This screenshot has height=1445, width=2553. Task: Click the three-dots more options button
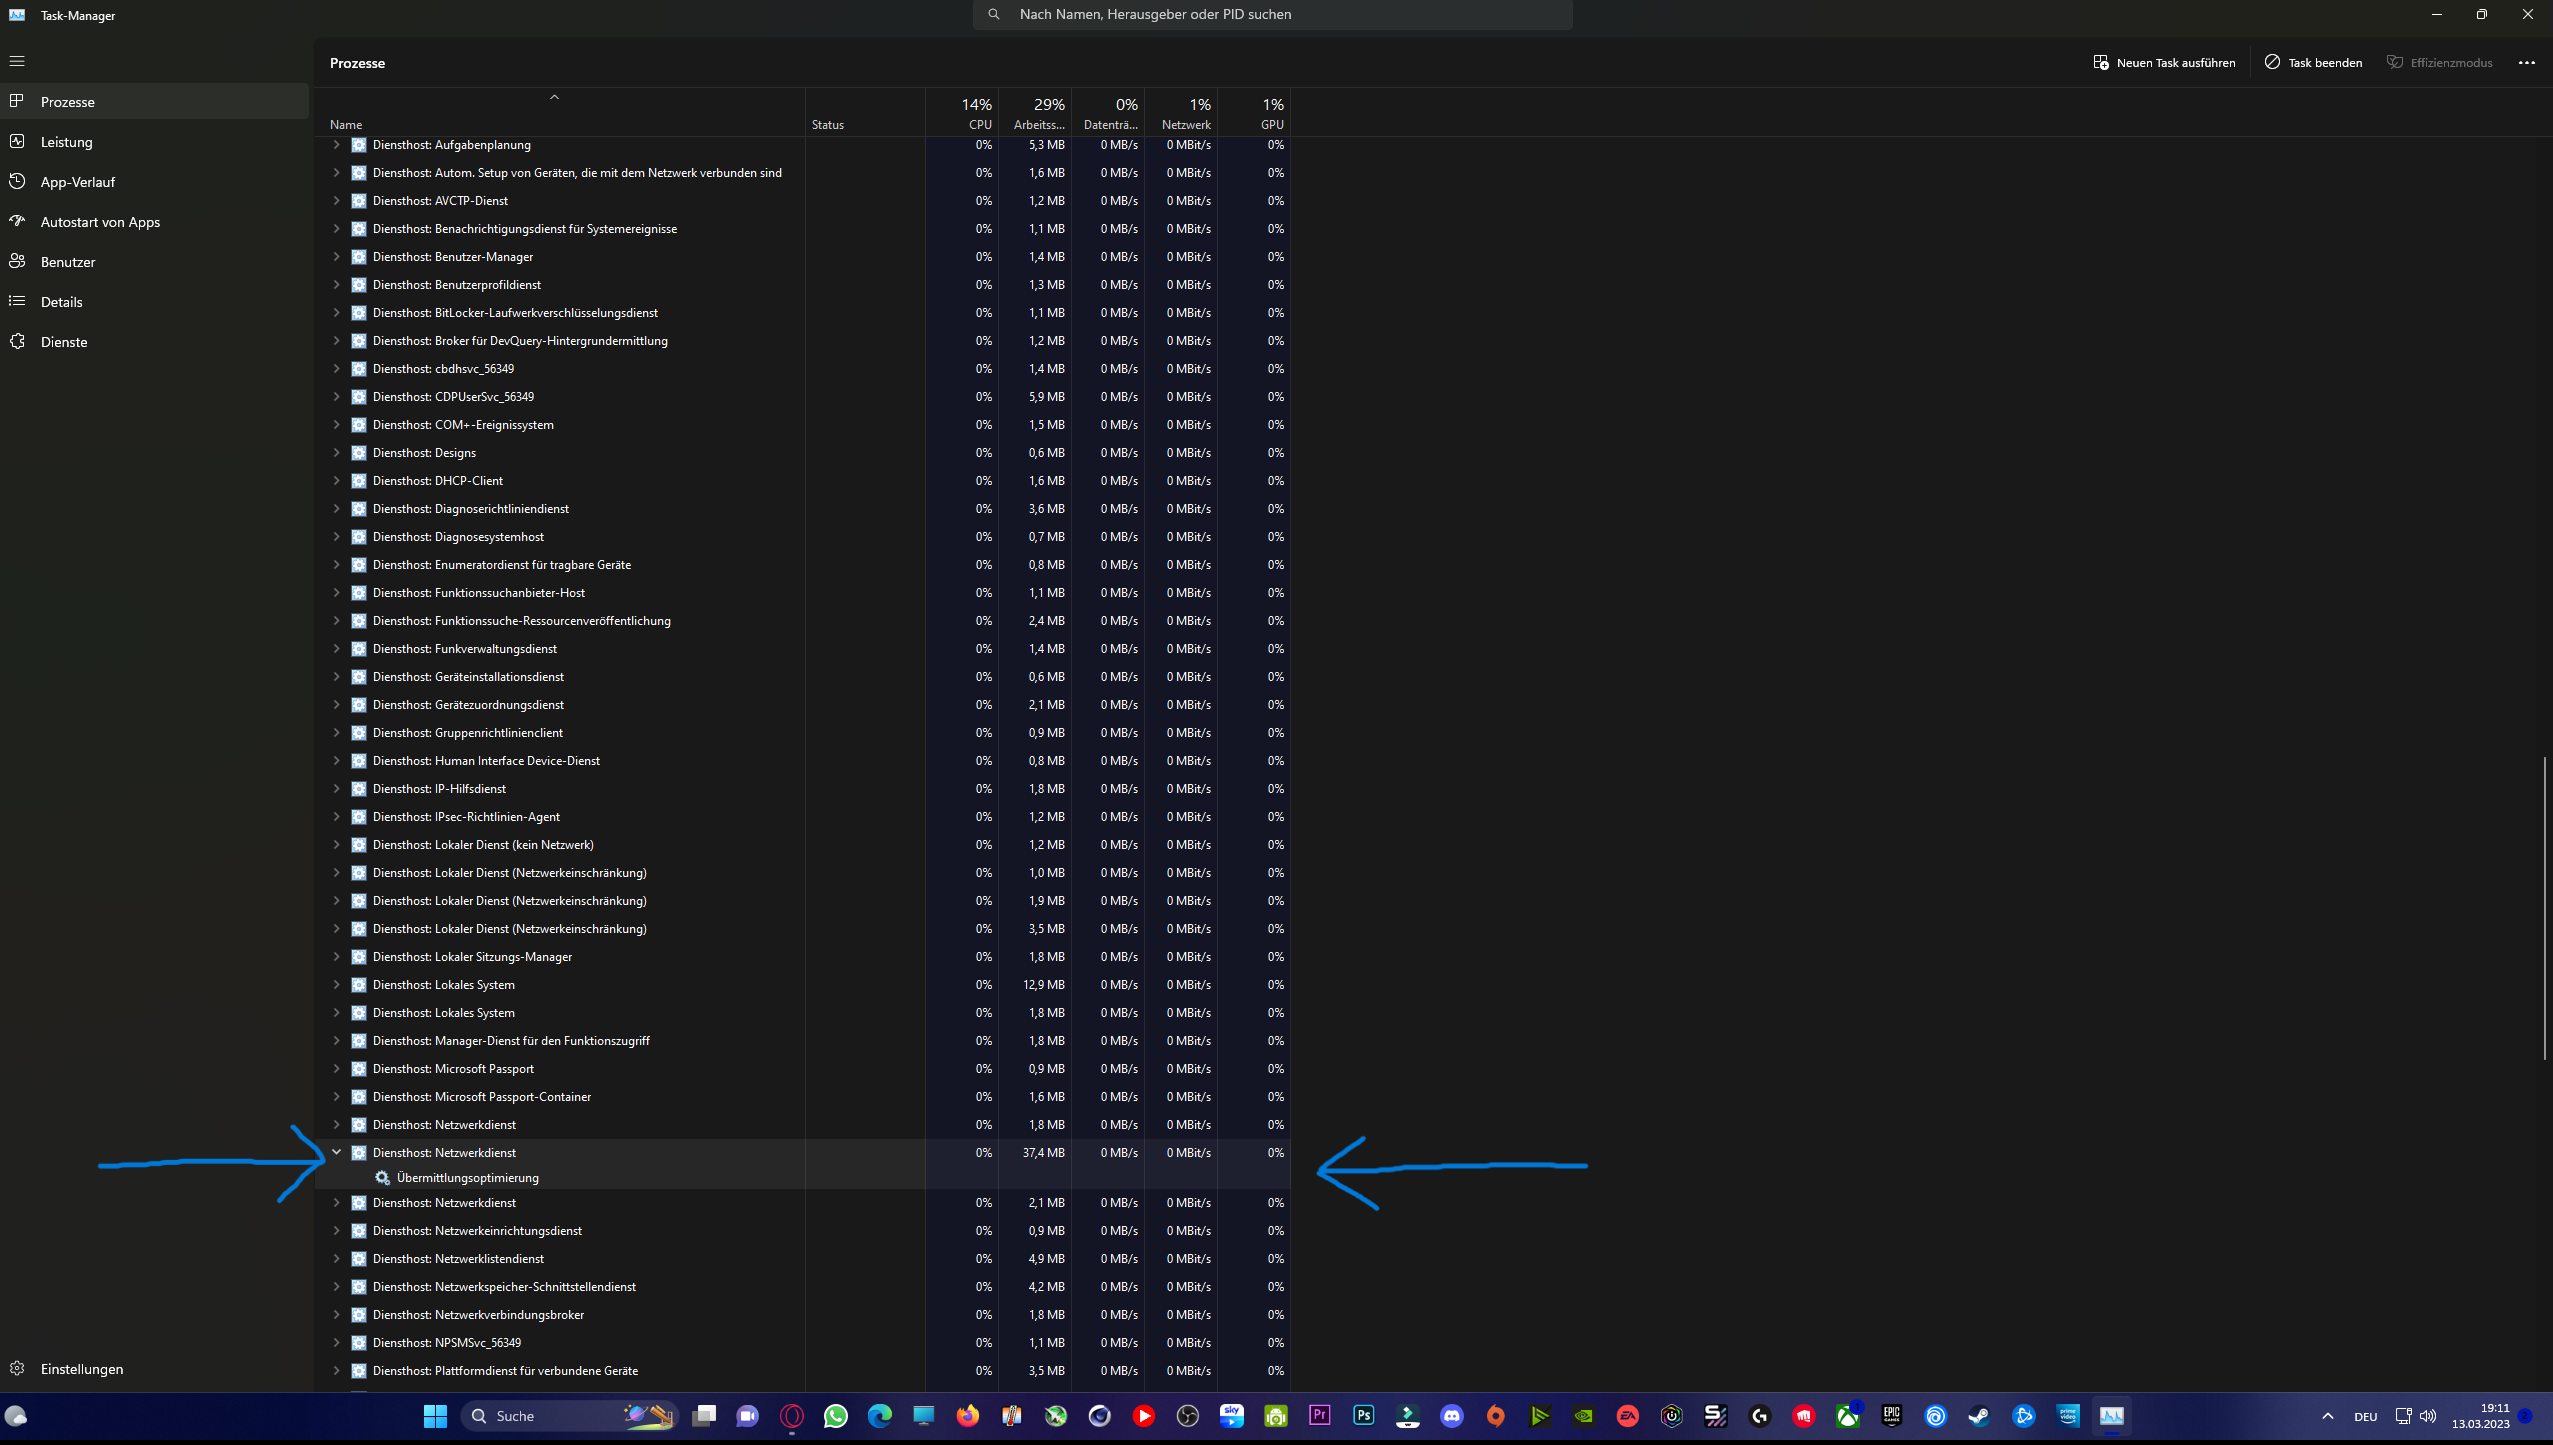2527,62
